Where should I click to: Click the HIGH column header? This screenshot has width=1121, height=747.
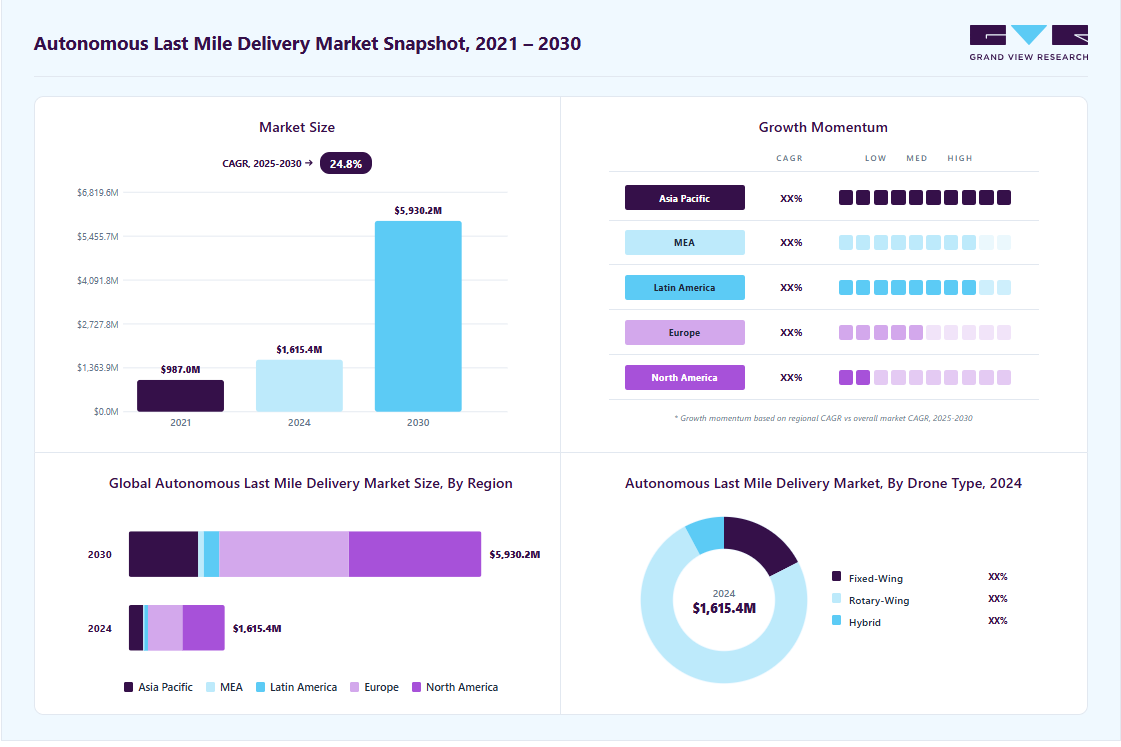click(x=959, y=158)
